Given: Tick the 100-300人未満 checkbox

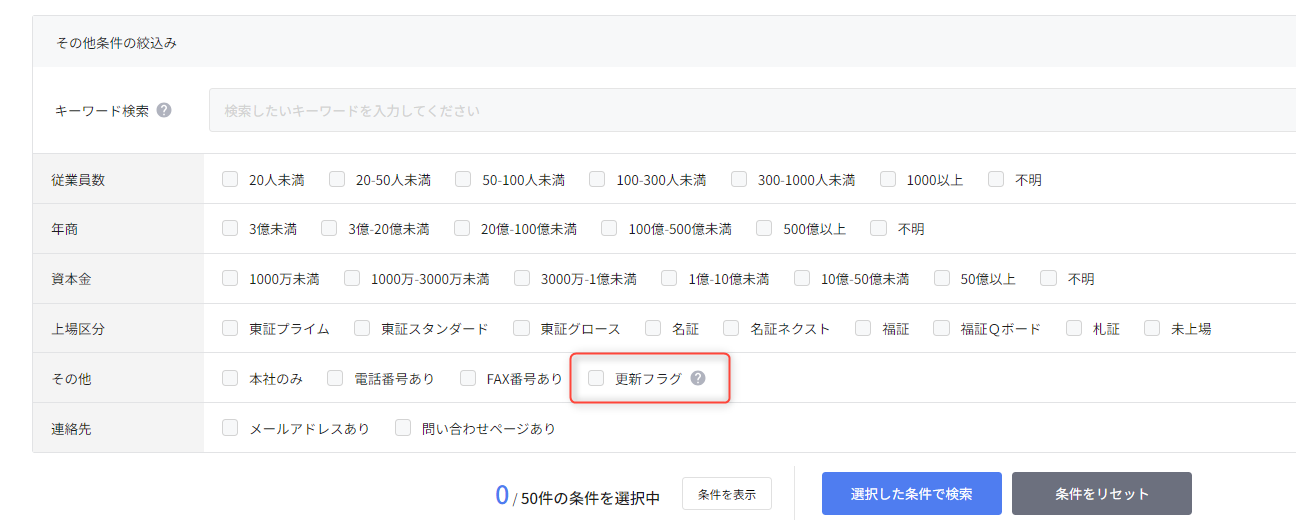Looking at the screenshot, I should pyautogui.click(x=597, y=179).
